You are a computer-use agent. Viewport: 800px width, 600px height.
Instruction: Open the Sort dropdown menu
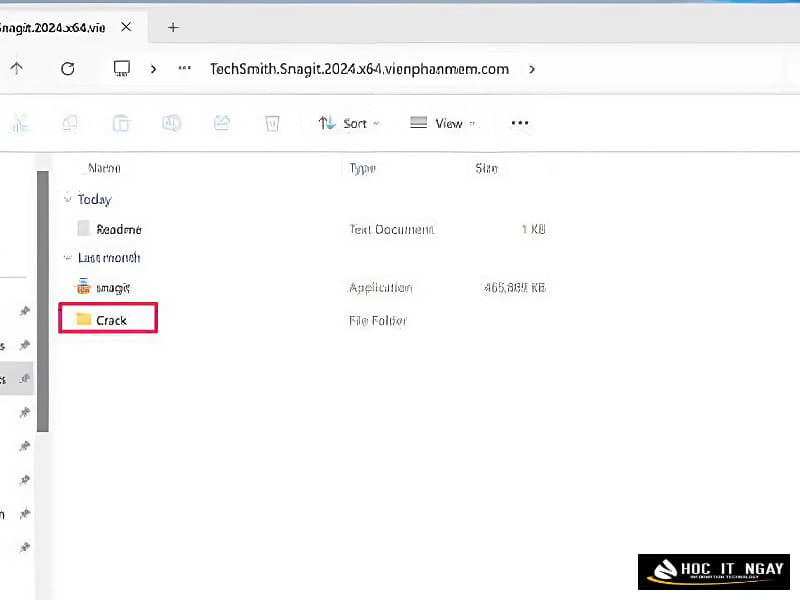coord(349,123)
